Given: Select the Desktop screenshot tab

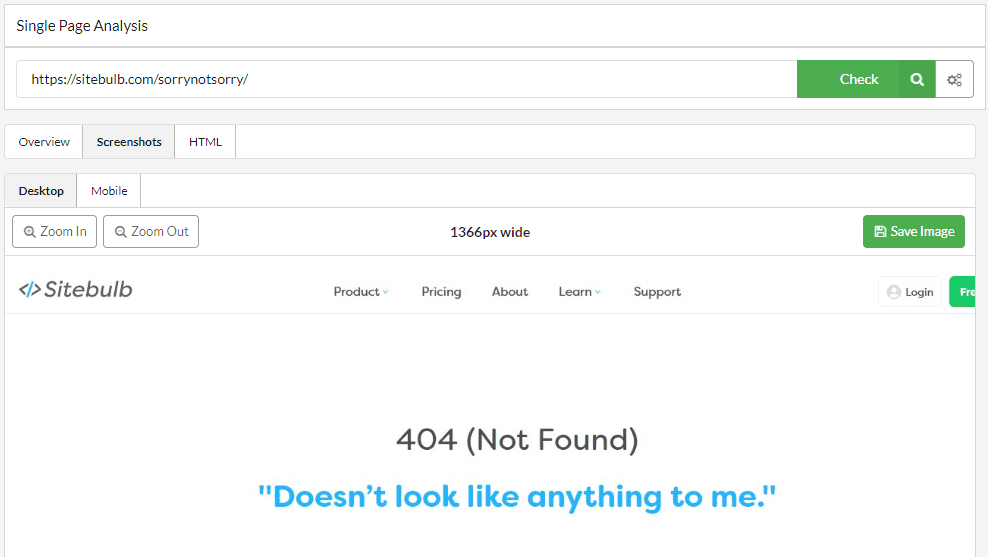Looking at the screenshot, I should pyautogui.click(x=41, y=191).
